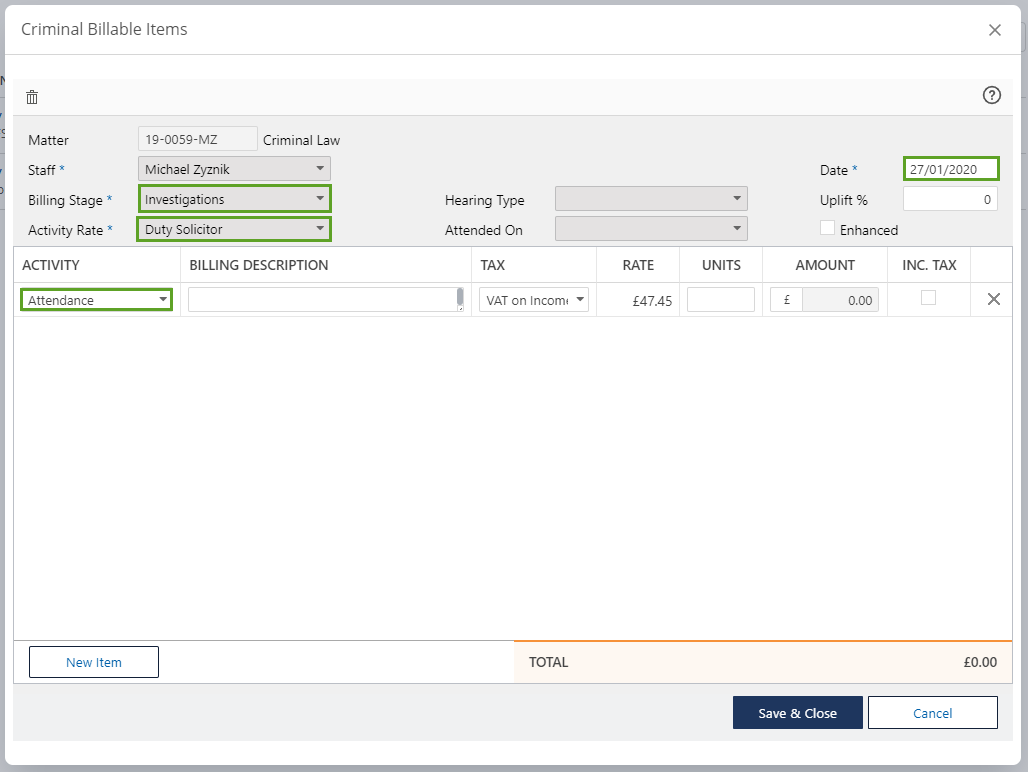
Task: Open the Activity Rate dropdown
Action: coord(234,229)
